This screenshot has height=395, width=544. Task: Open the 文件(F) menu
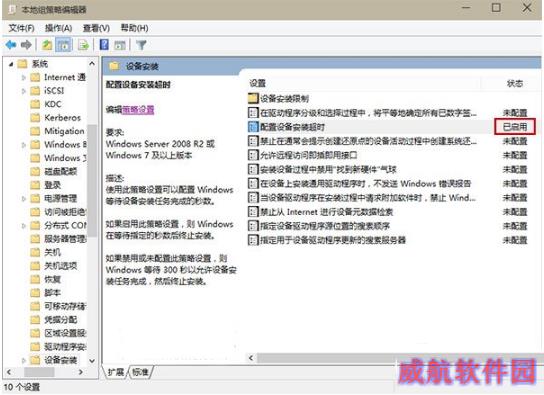21,28
